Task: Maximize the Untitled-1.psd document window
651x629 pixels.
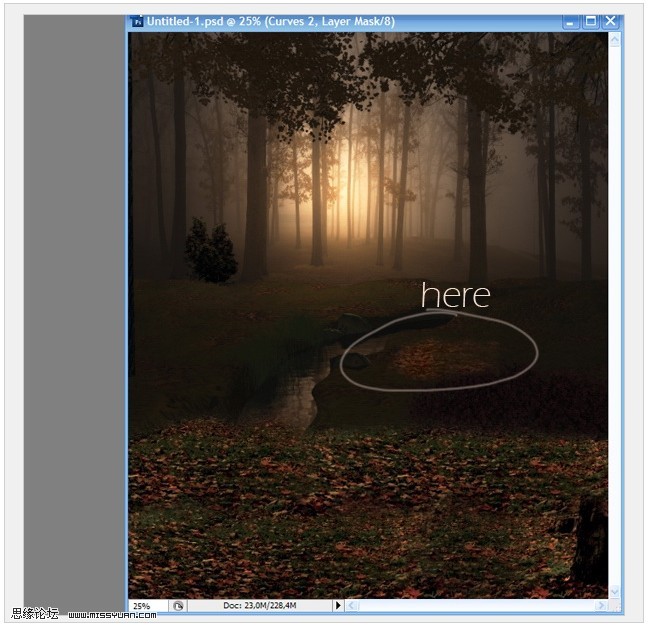Action: (x=590, y=21)
